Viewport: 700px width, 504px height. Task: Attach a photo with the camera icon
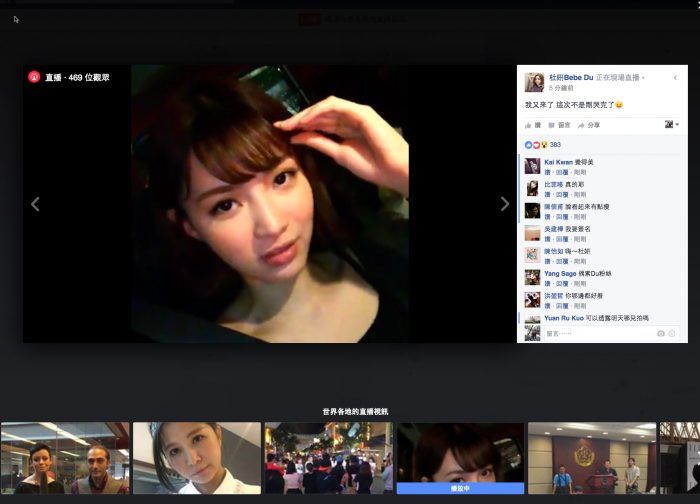(661, 333)
